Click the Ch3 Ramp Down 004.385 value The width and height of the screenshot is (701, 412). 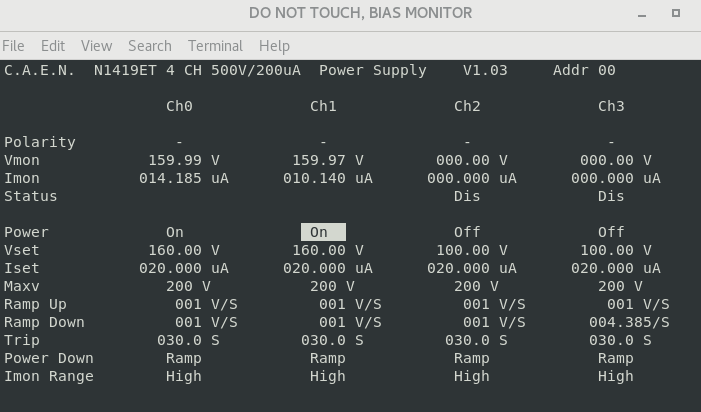click(629, 322)
